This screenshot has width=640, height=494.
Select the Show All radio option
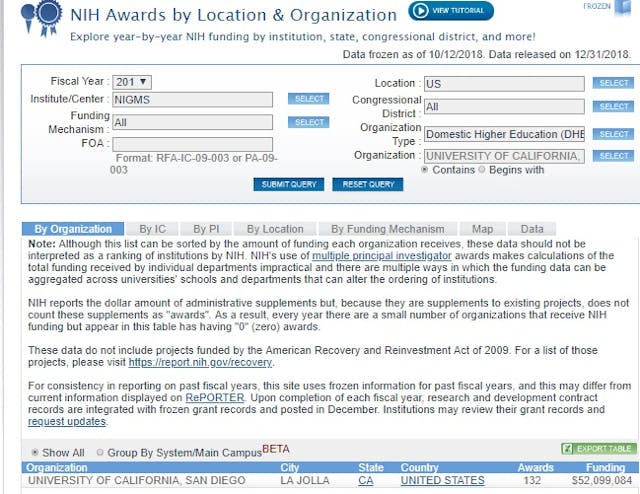click(35, 452)
